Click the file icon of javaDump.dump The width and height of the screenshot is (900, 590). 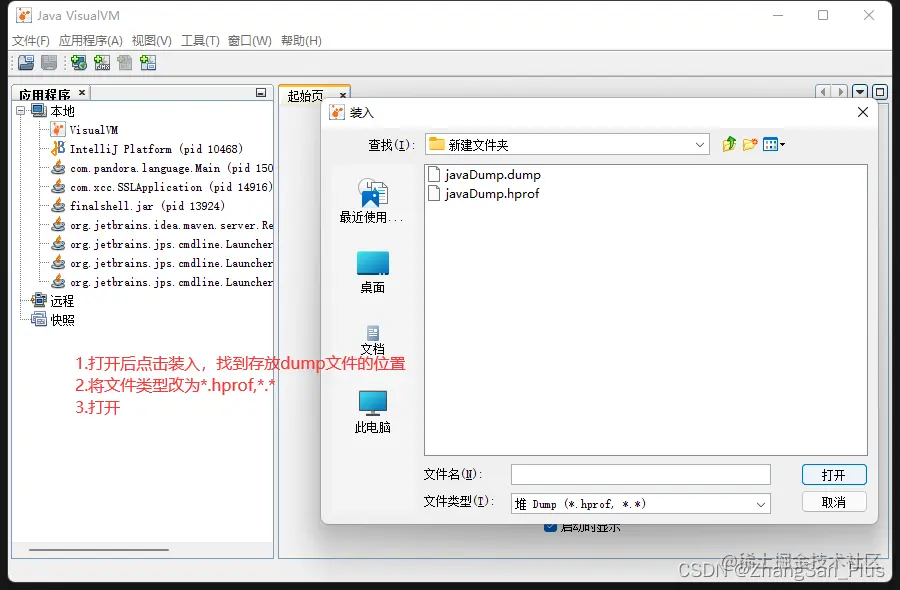coord(435,174)
